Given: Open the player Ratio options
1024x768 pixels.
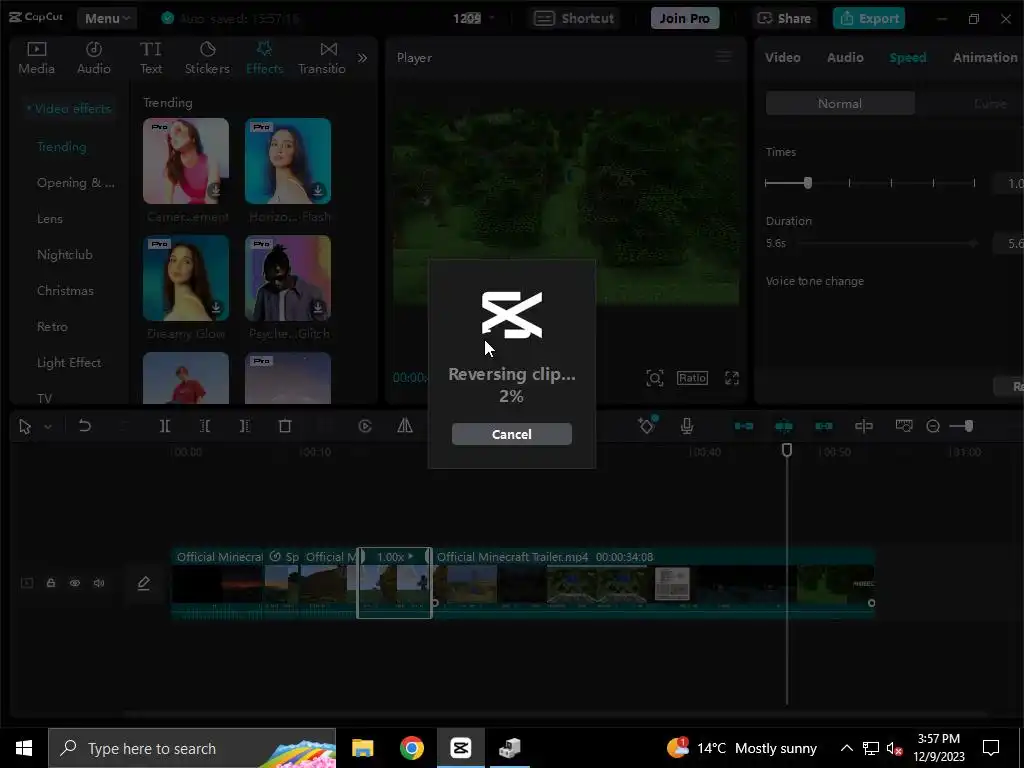Looking at the screenshot, I should coord(692,378).
